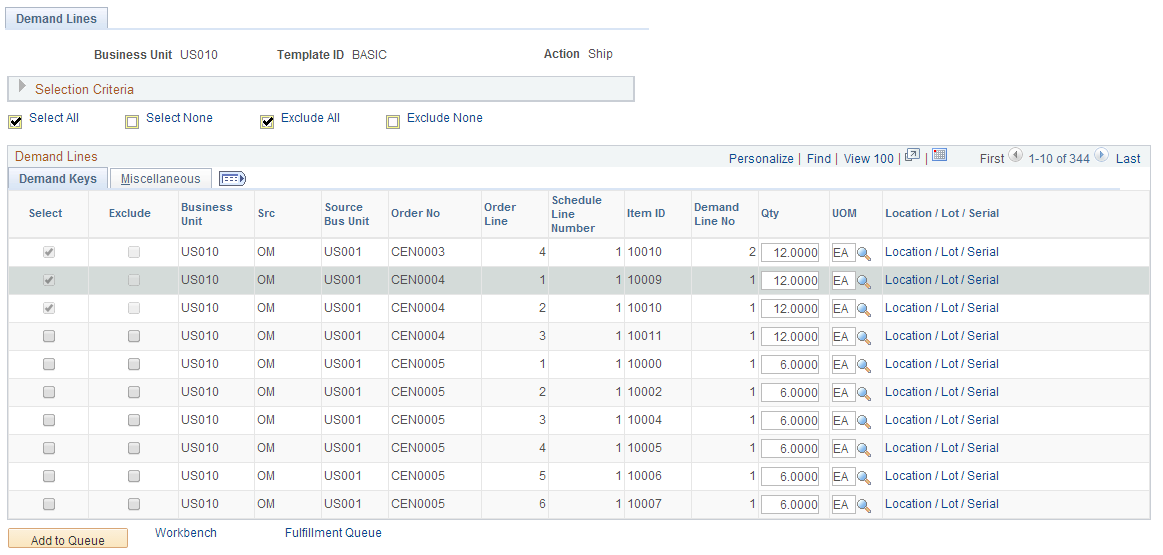Open UOM lookup for order CEN0003
1163x555 pixels.
863,253
